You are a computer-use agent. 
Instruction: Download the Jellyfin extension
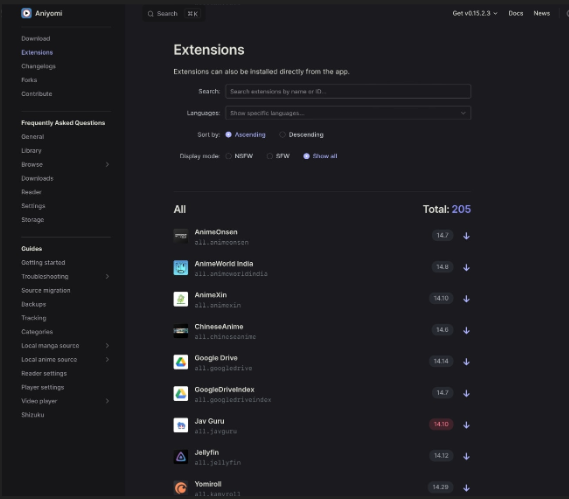coord(466,456)
